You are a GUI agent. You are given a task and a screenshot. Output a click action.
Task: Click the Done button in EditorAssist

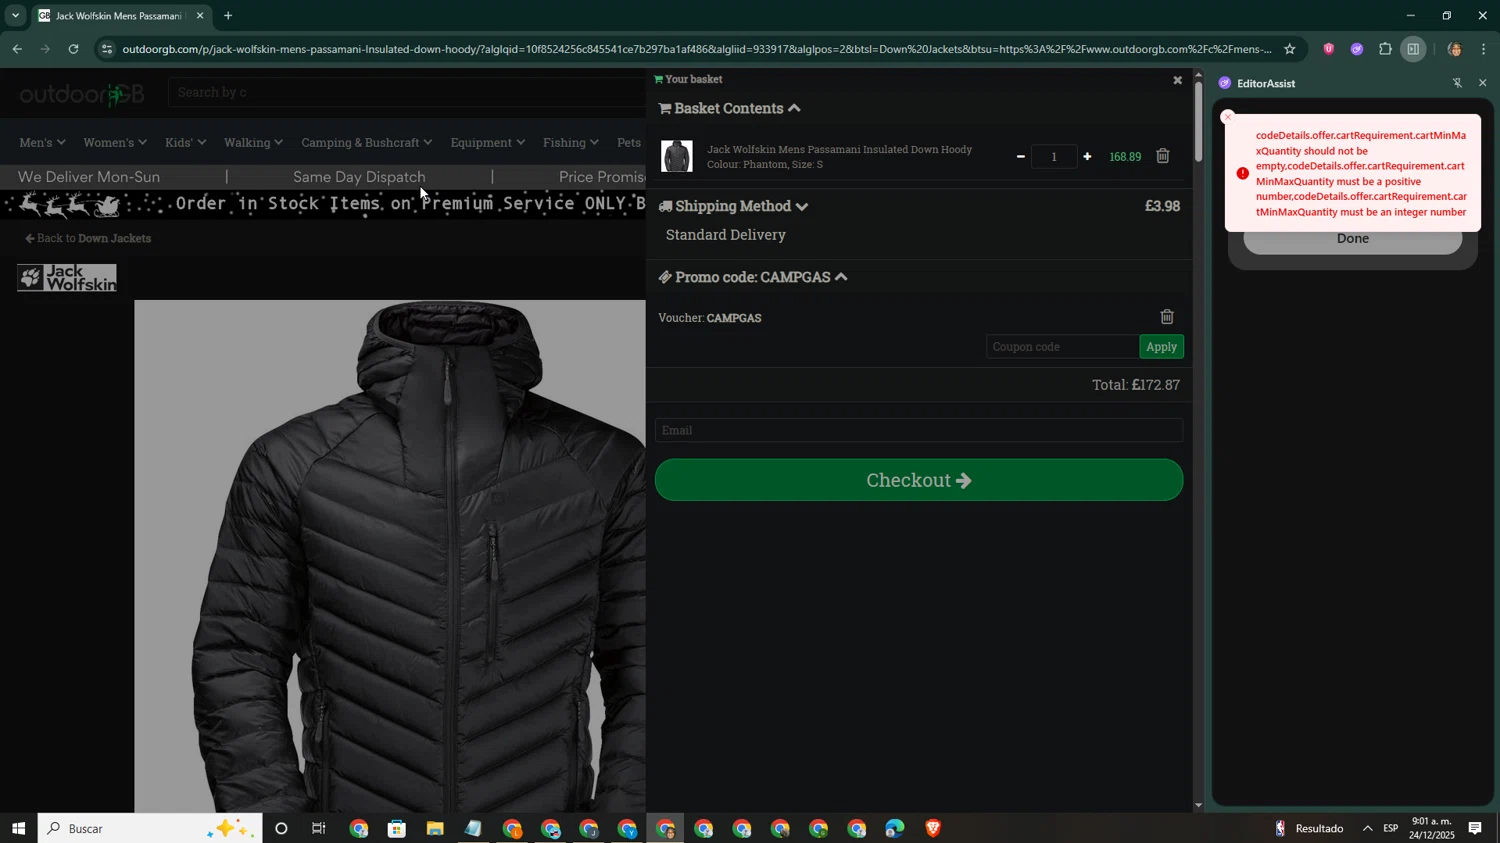(x=1352, y=239)
